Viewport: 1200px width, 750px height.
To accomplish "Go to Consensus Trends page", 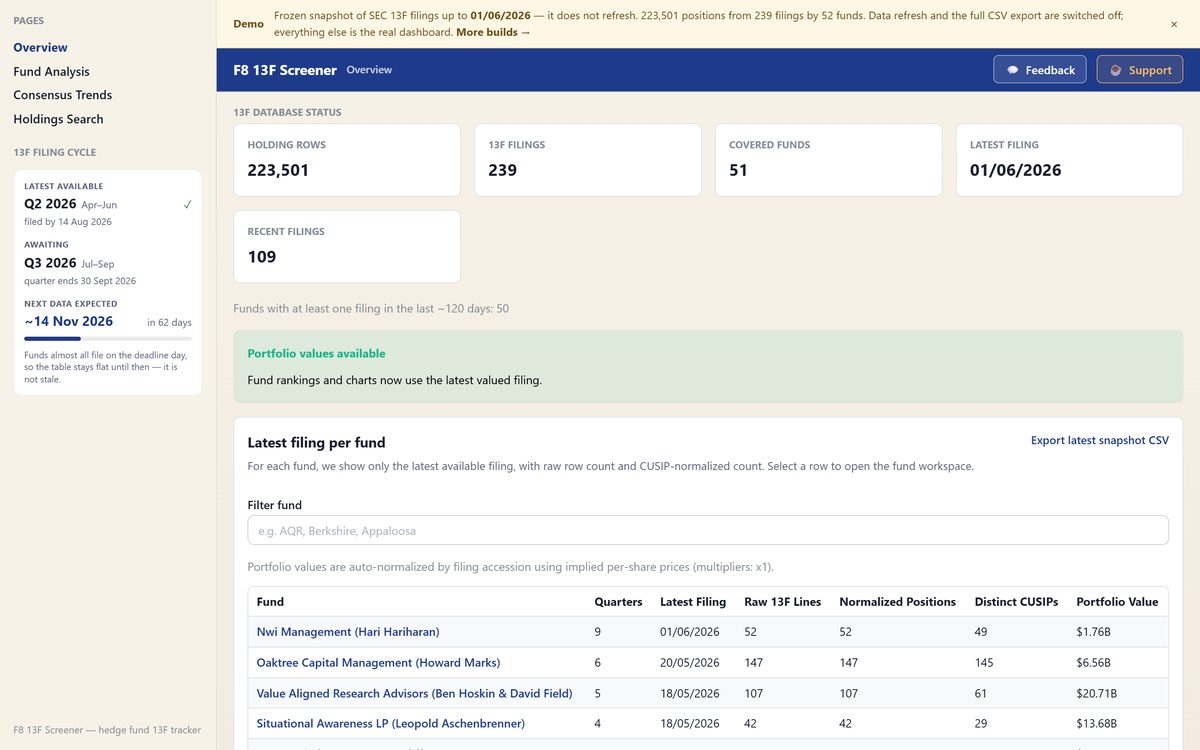I will (x=62, y=95).
